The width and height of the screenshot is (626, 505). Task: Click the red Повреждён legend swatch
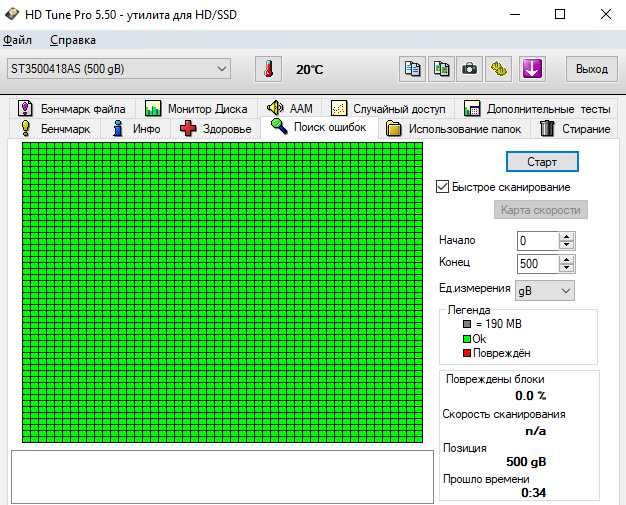(x=467, y=353)
